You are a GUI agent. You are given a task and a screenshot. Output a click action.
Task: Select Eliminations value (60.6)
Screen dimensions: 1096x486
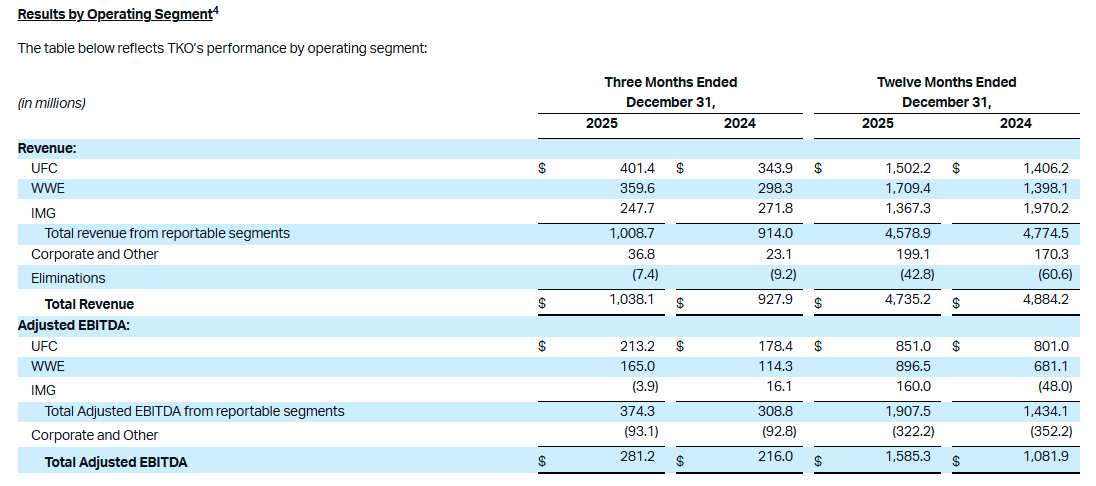(1055, 275)
